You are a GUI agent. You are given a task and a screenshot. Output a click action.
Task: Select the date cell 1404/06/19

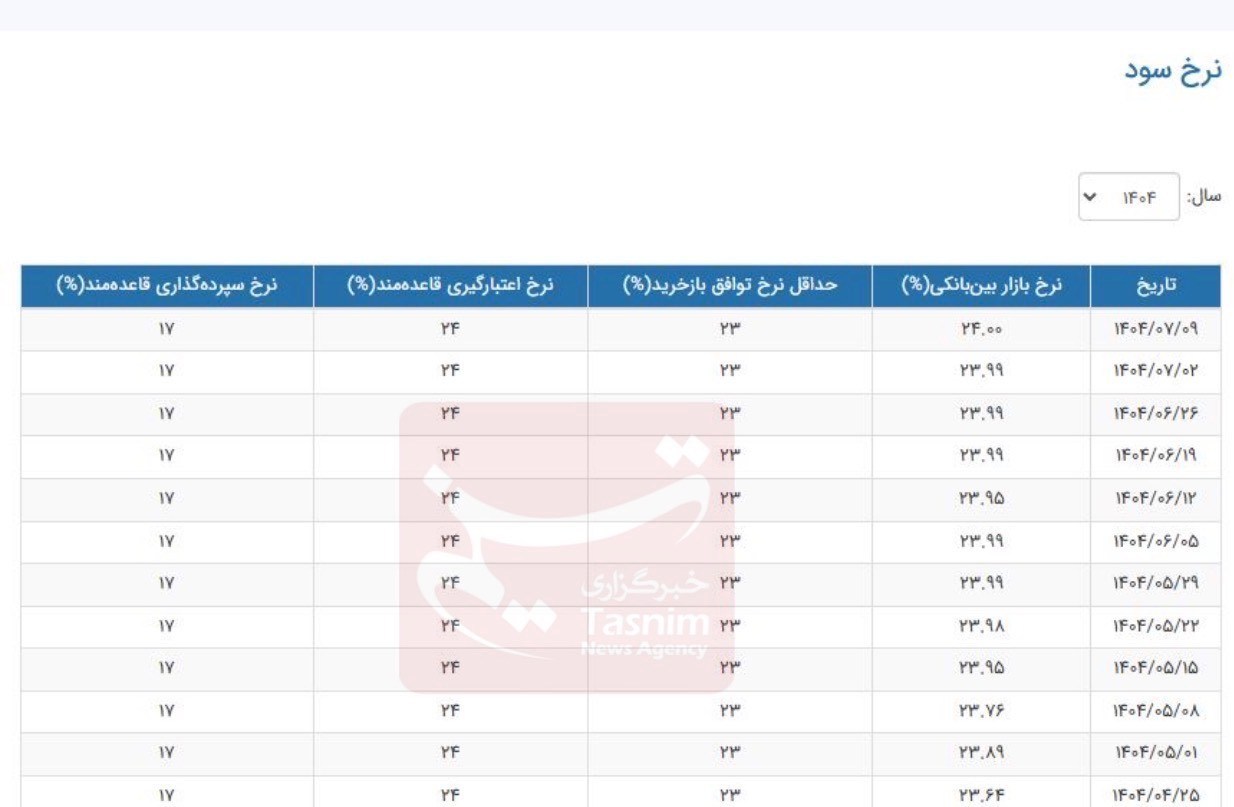click(x=1156, y=458)
